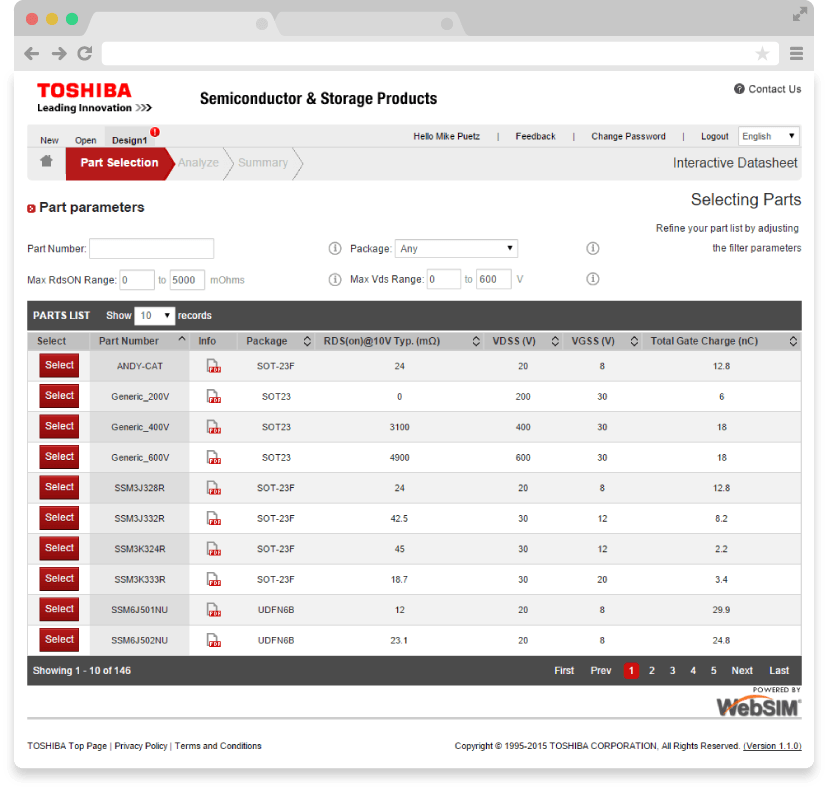Go to results page 5
827x792 pixels.
coord(713,671)
